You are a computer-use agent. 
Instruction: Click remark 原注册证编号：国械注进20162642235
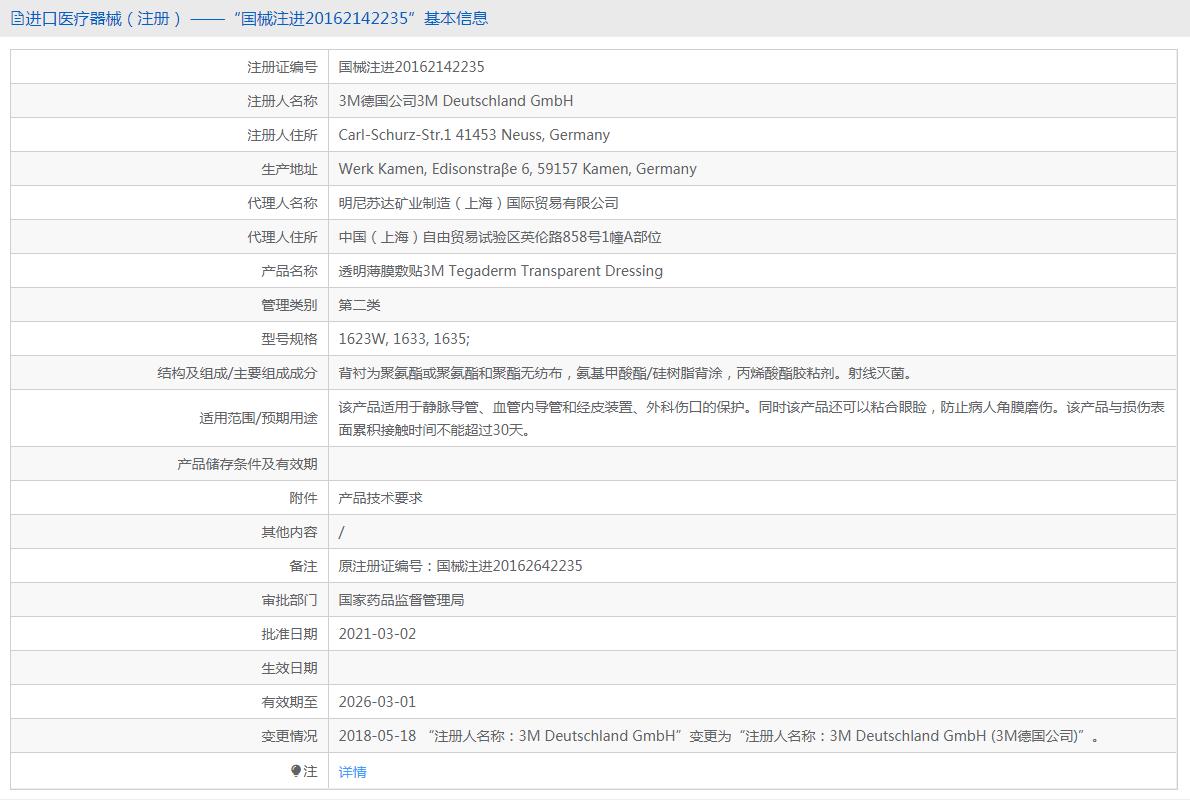click(x=461, y=566)
